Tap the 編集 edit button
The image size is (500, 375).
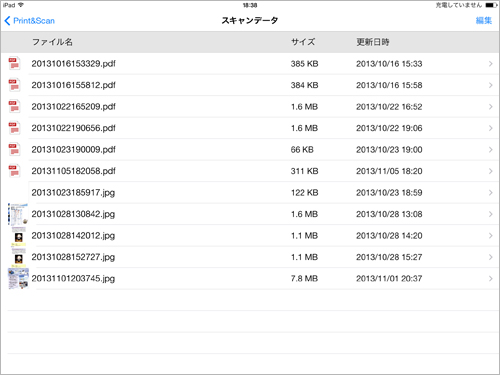point(484,20)
